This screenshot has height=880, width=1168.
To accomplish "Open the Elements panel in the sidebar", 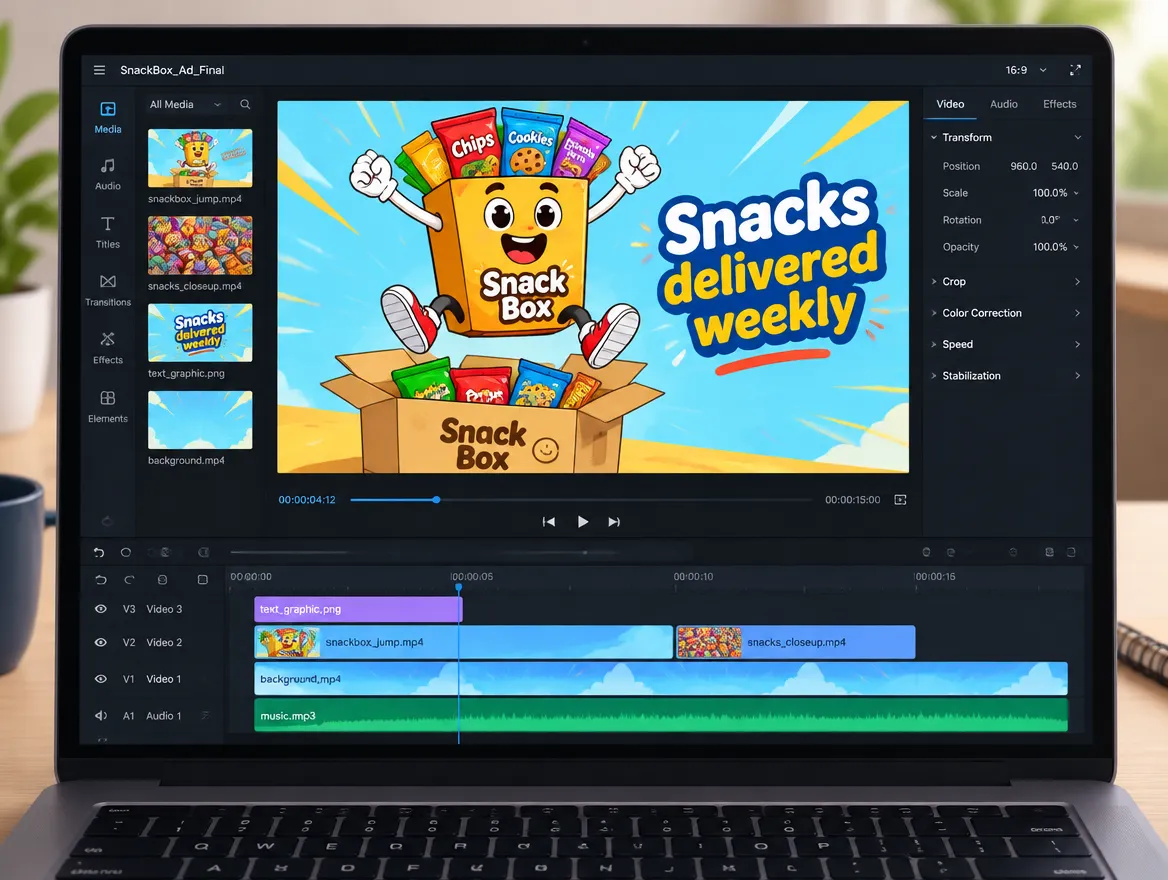I will pyautogui.click(x=107, y=406).
